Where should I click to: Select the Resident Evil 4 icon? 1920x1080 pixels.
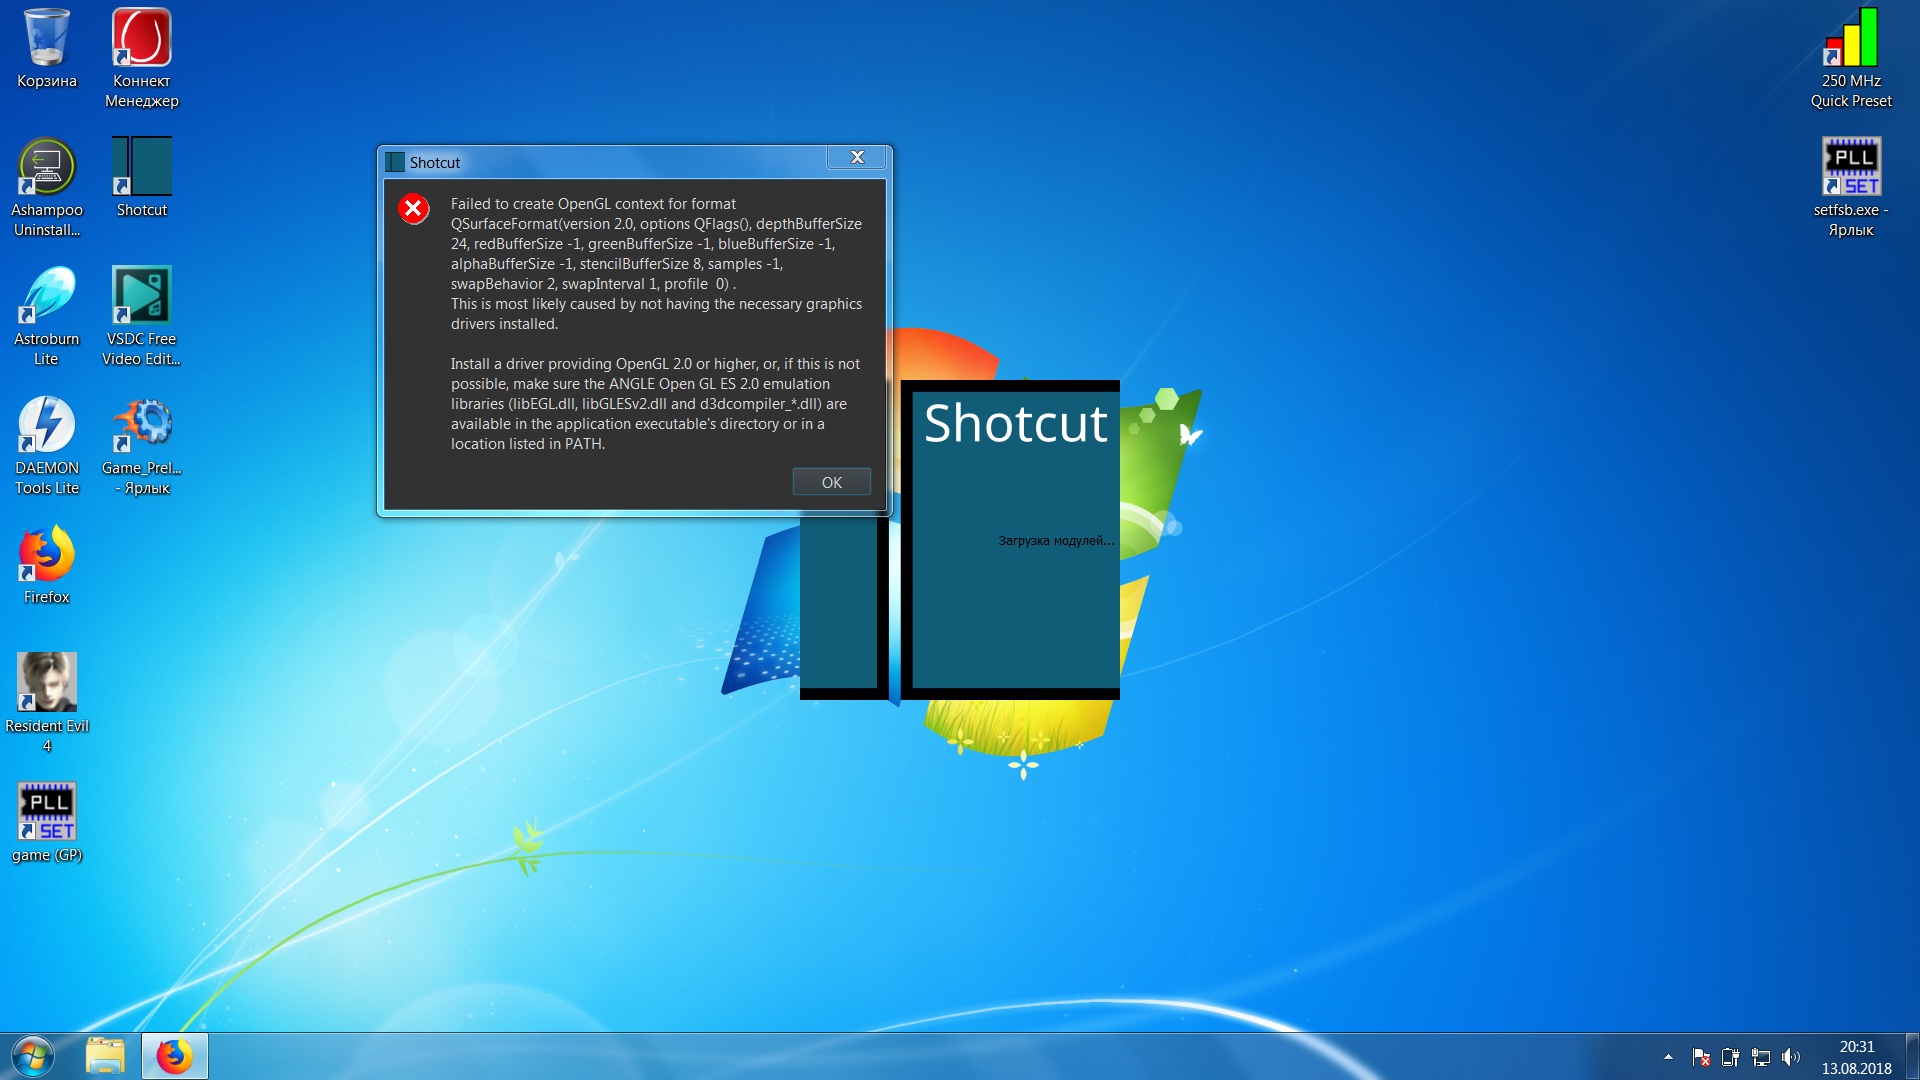pos(46,684)
